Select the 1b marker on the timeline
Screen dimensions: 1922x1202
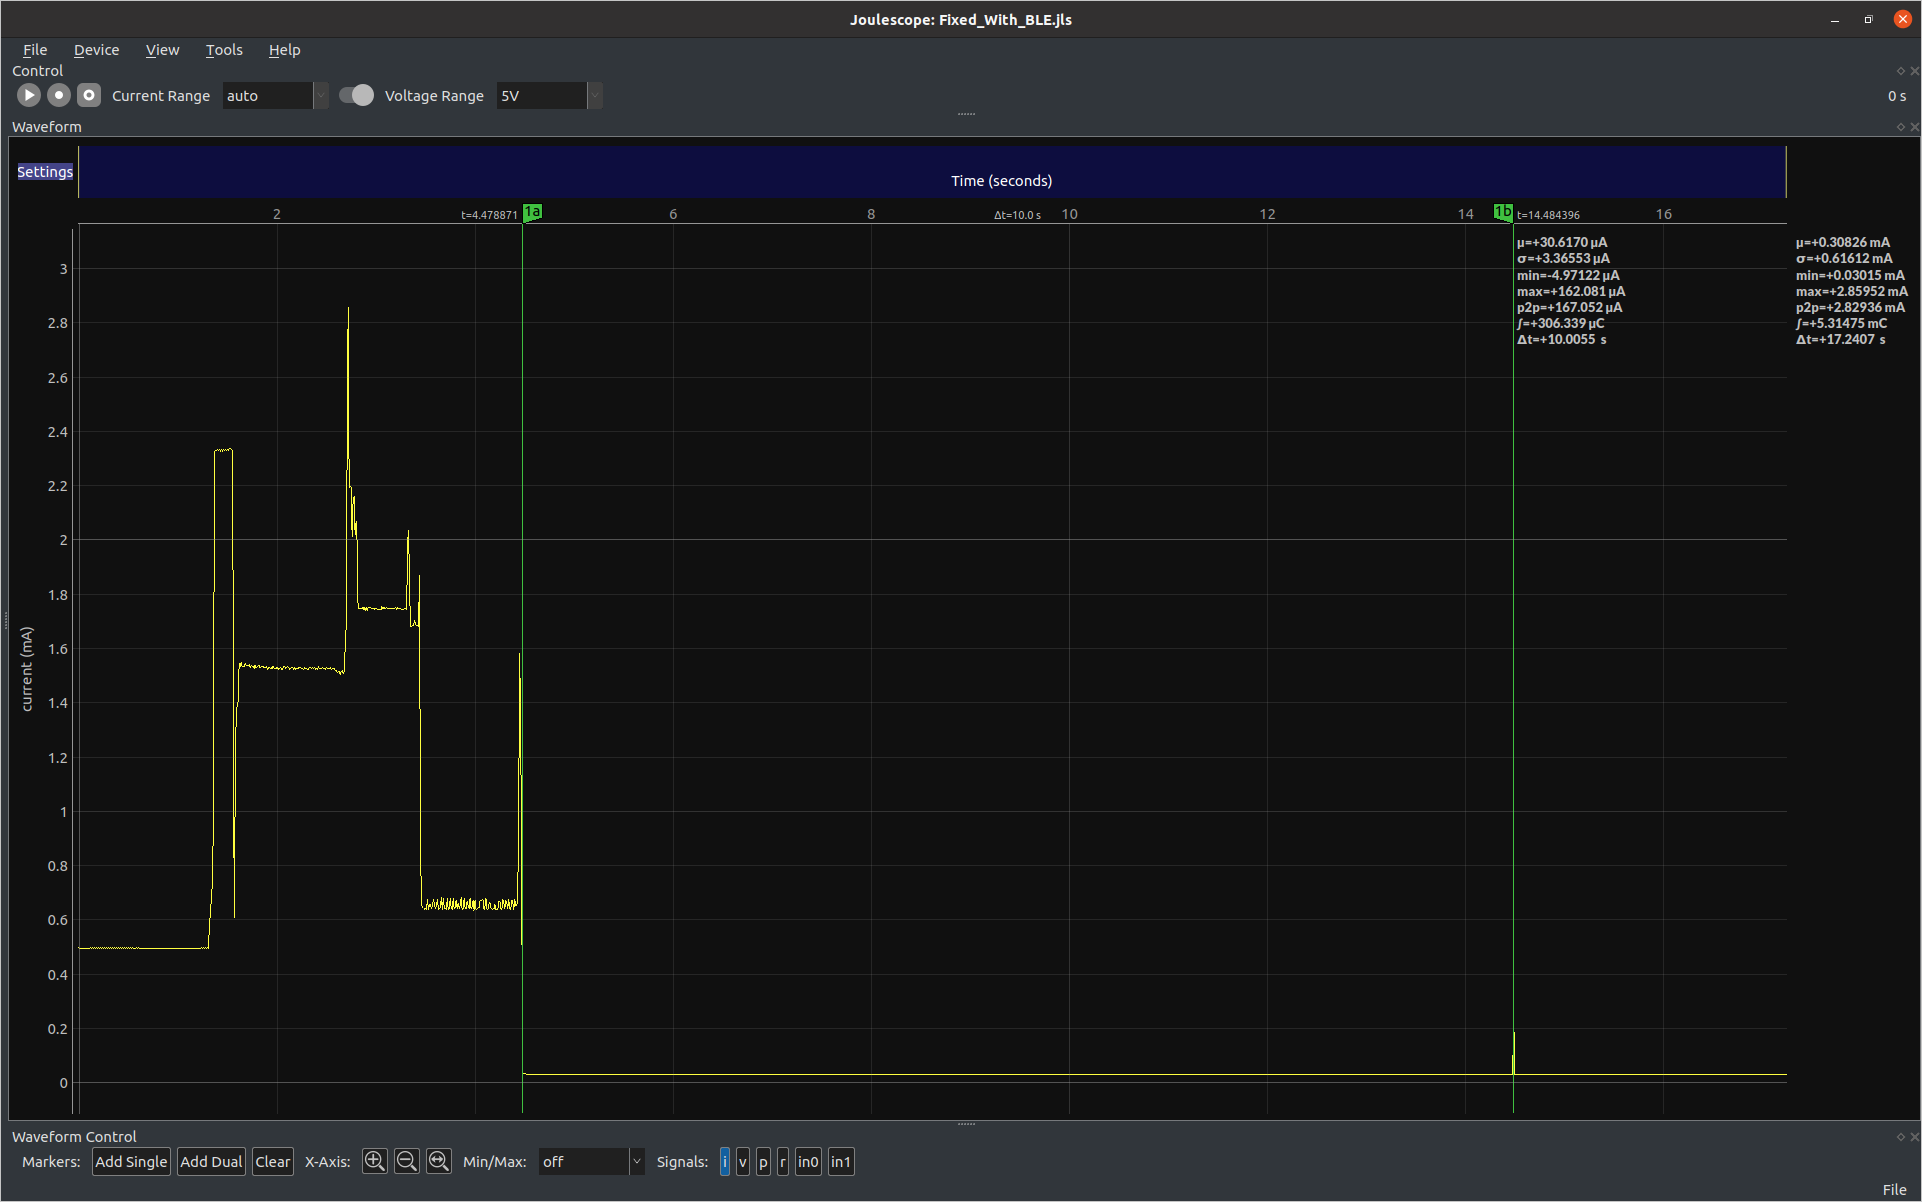coord(1504,212)
